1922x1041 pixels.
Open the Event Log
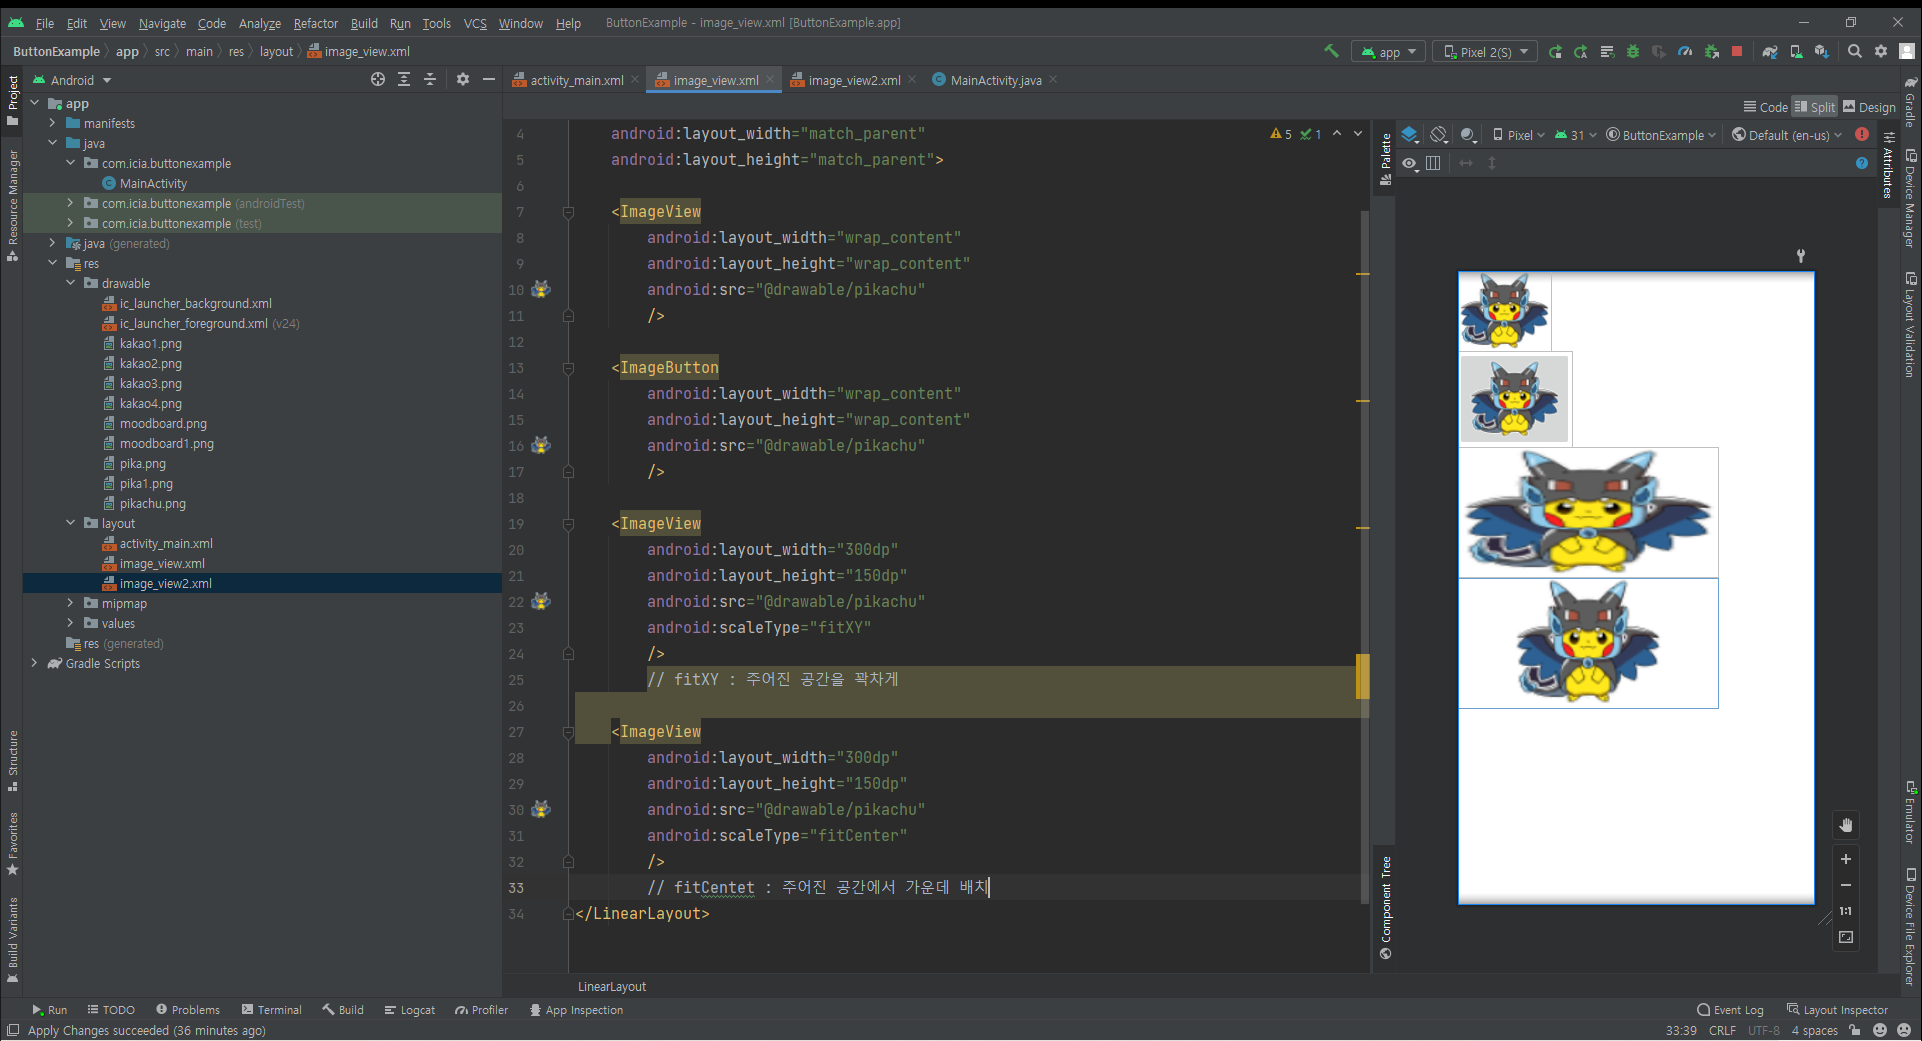click(x=1731, y=1010)
